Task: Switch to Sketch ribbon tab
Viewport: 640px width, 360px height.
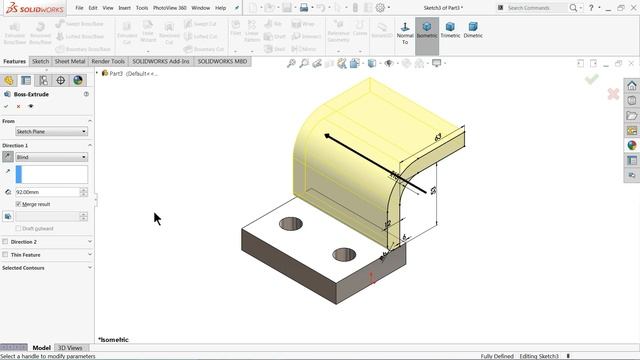Action: pyautogui.click(x=40, y=61)
